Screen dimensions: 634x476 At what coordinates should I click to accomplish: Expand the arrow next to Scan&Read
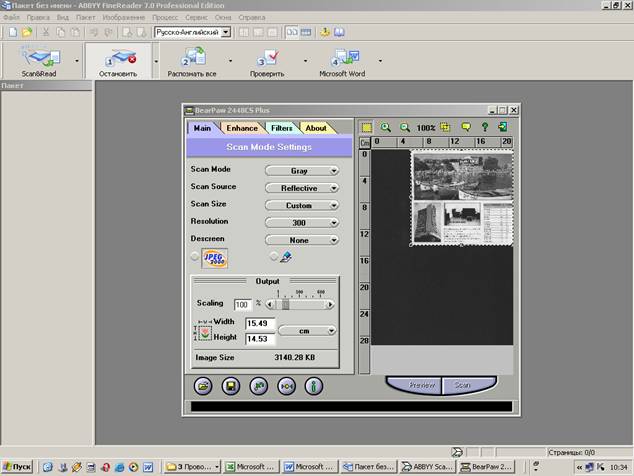77,61
